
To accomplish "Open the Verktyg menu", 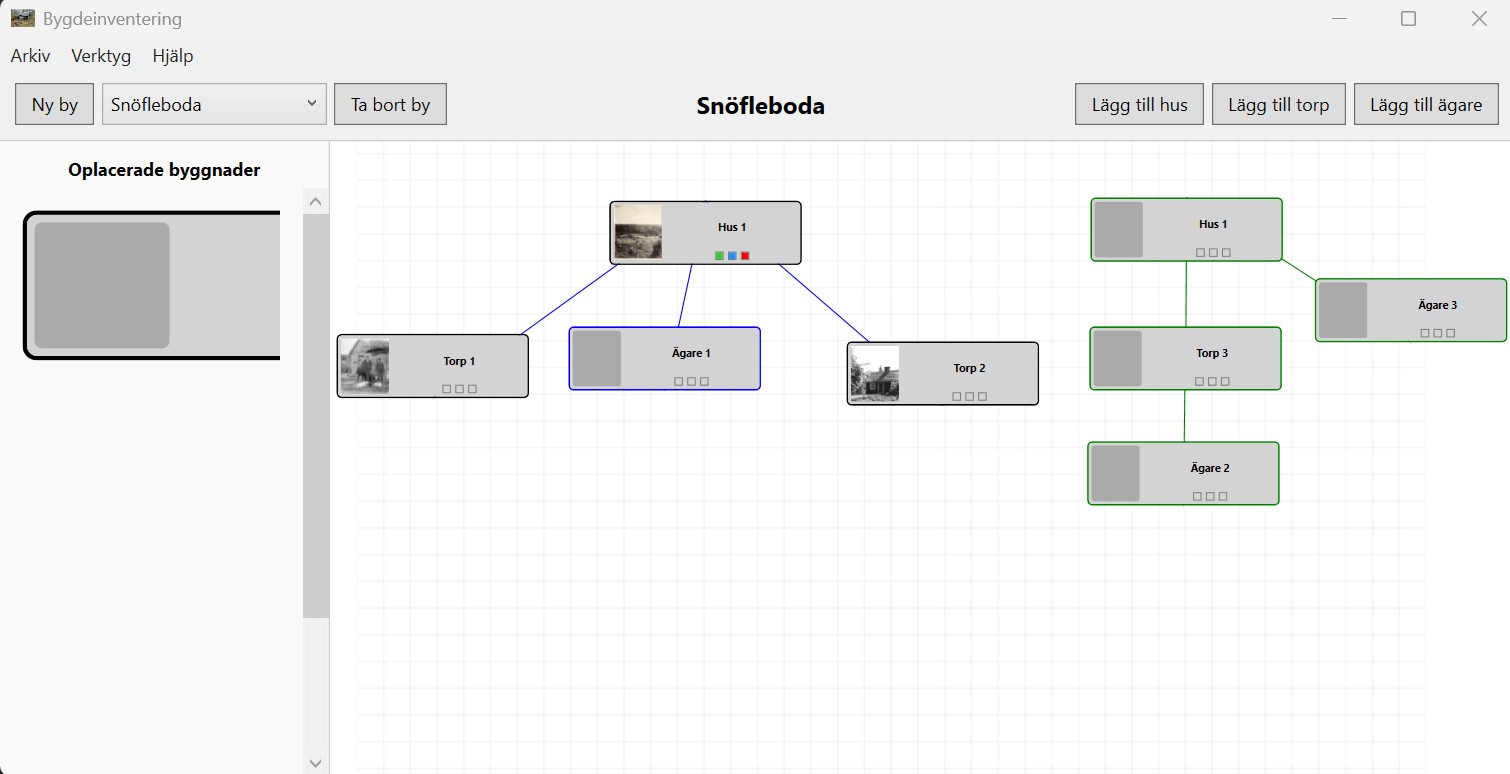I will click(101, 56).
